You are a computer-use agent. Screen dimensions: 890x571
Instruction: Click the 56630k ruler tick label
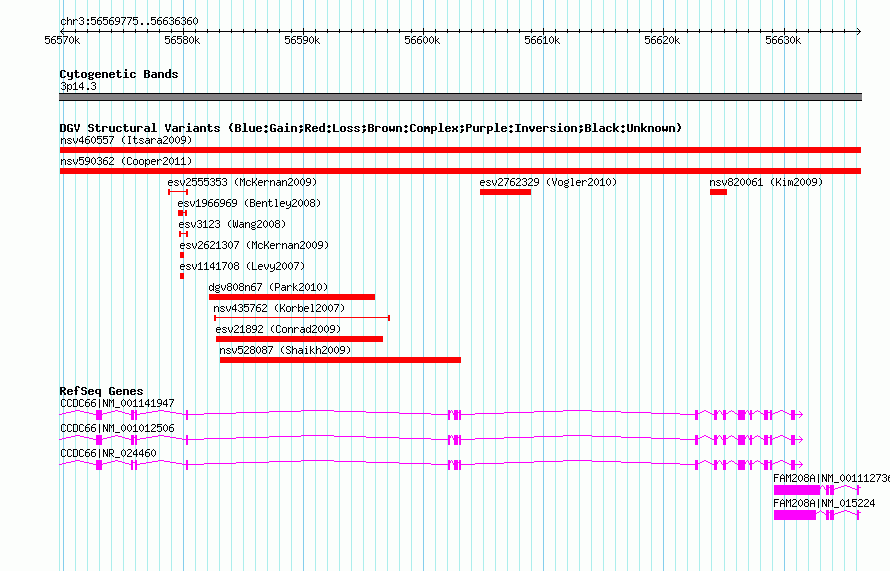click(x=783, y=40)
